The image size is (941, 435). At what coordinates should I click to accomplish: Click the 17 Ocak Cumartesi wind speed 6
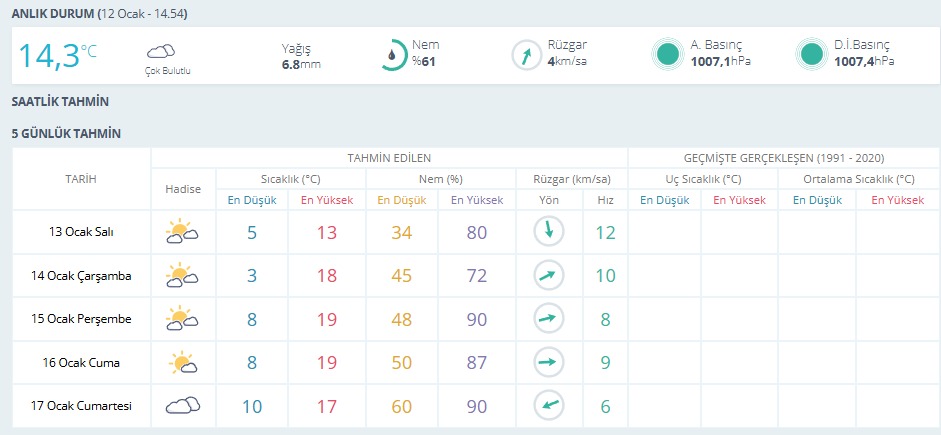[x=606, y=406]
